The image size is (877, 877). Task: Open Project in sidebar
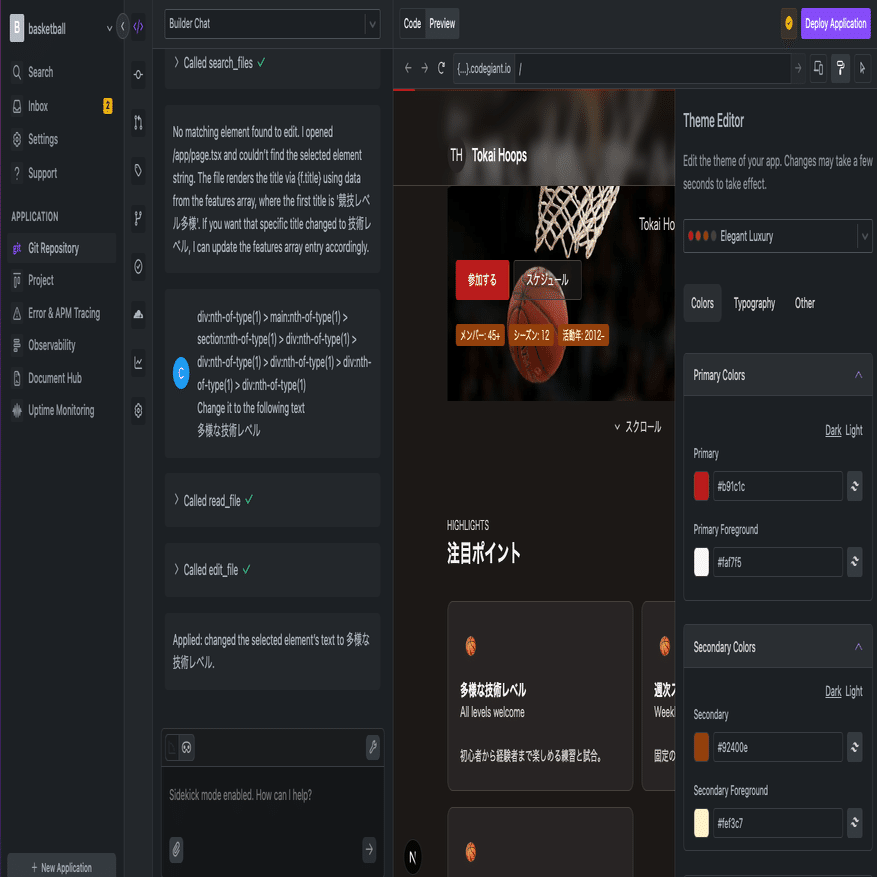[62, 280]
